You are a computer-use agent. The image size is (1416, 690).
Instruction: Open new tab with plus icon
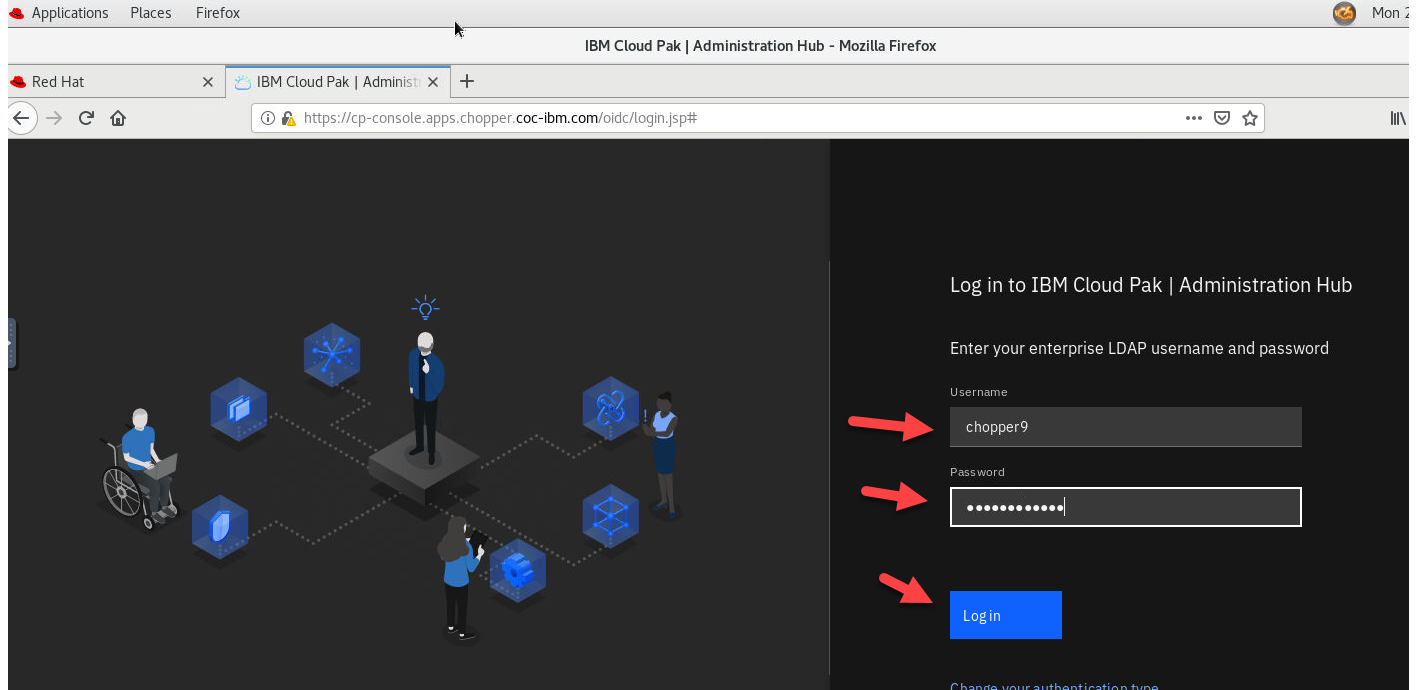pos(466,81)
